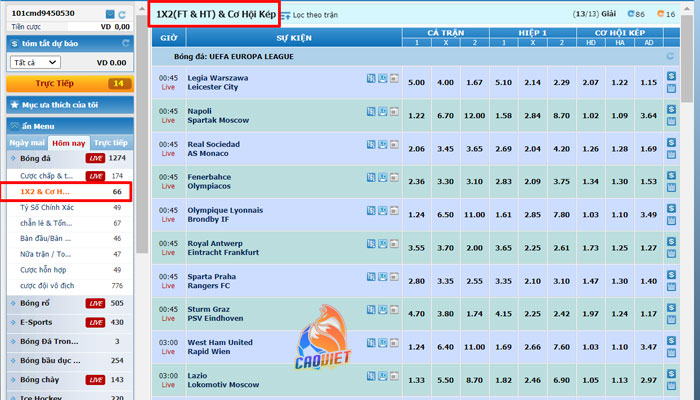Click the grey icon in the Legia Warszawa row

coord(394,78)
